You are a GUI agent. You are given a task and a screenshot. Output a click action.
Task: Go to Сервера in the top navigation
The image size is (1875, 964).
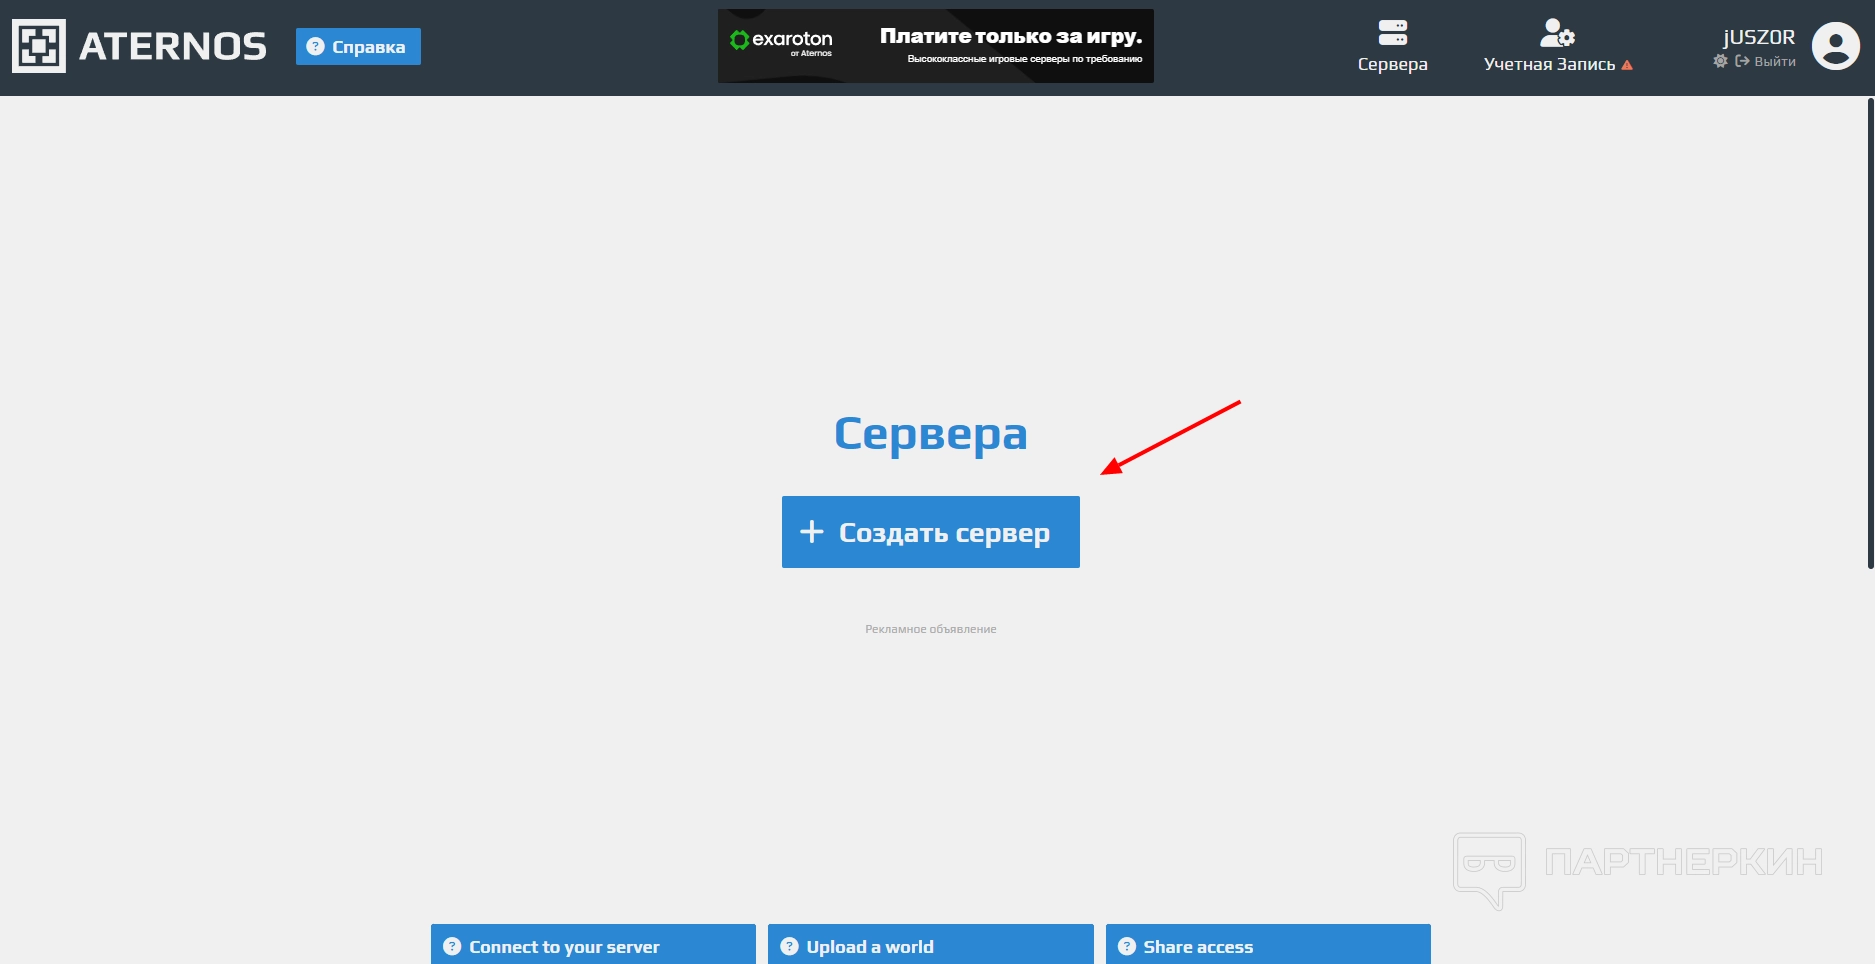(x=1392, y=47)
